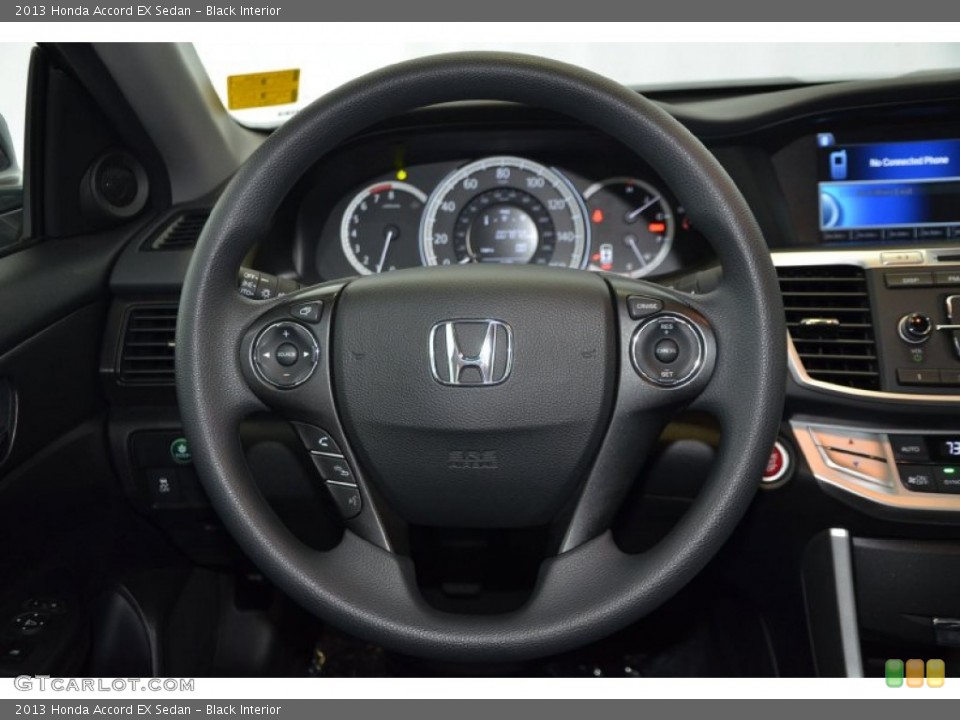Activate the voice talk button on wheel
The image size is (960, 720).
tap(345, 500)
